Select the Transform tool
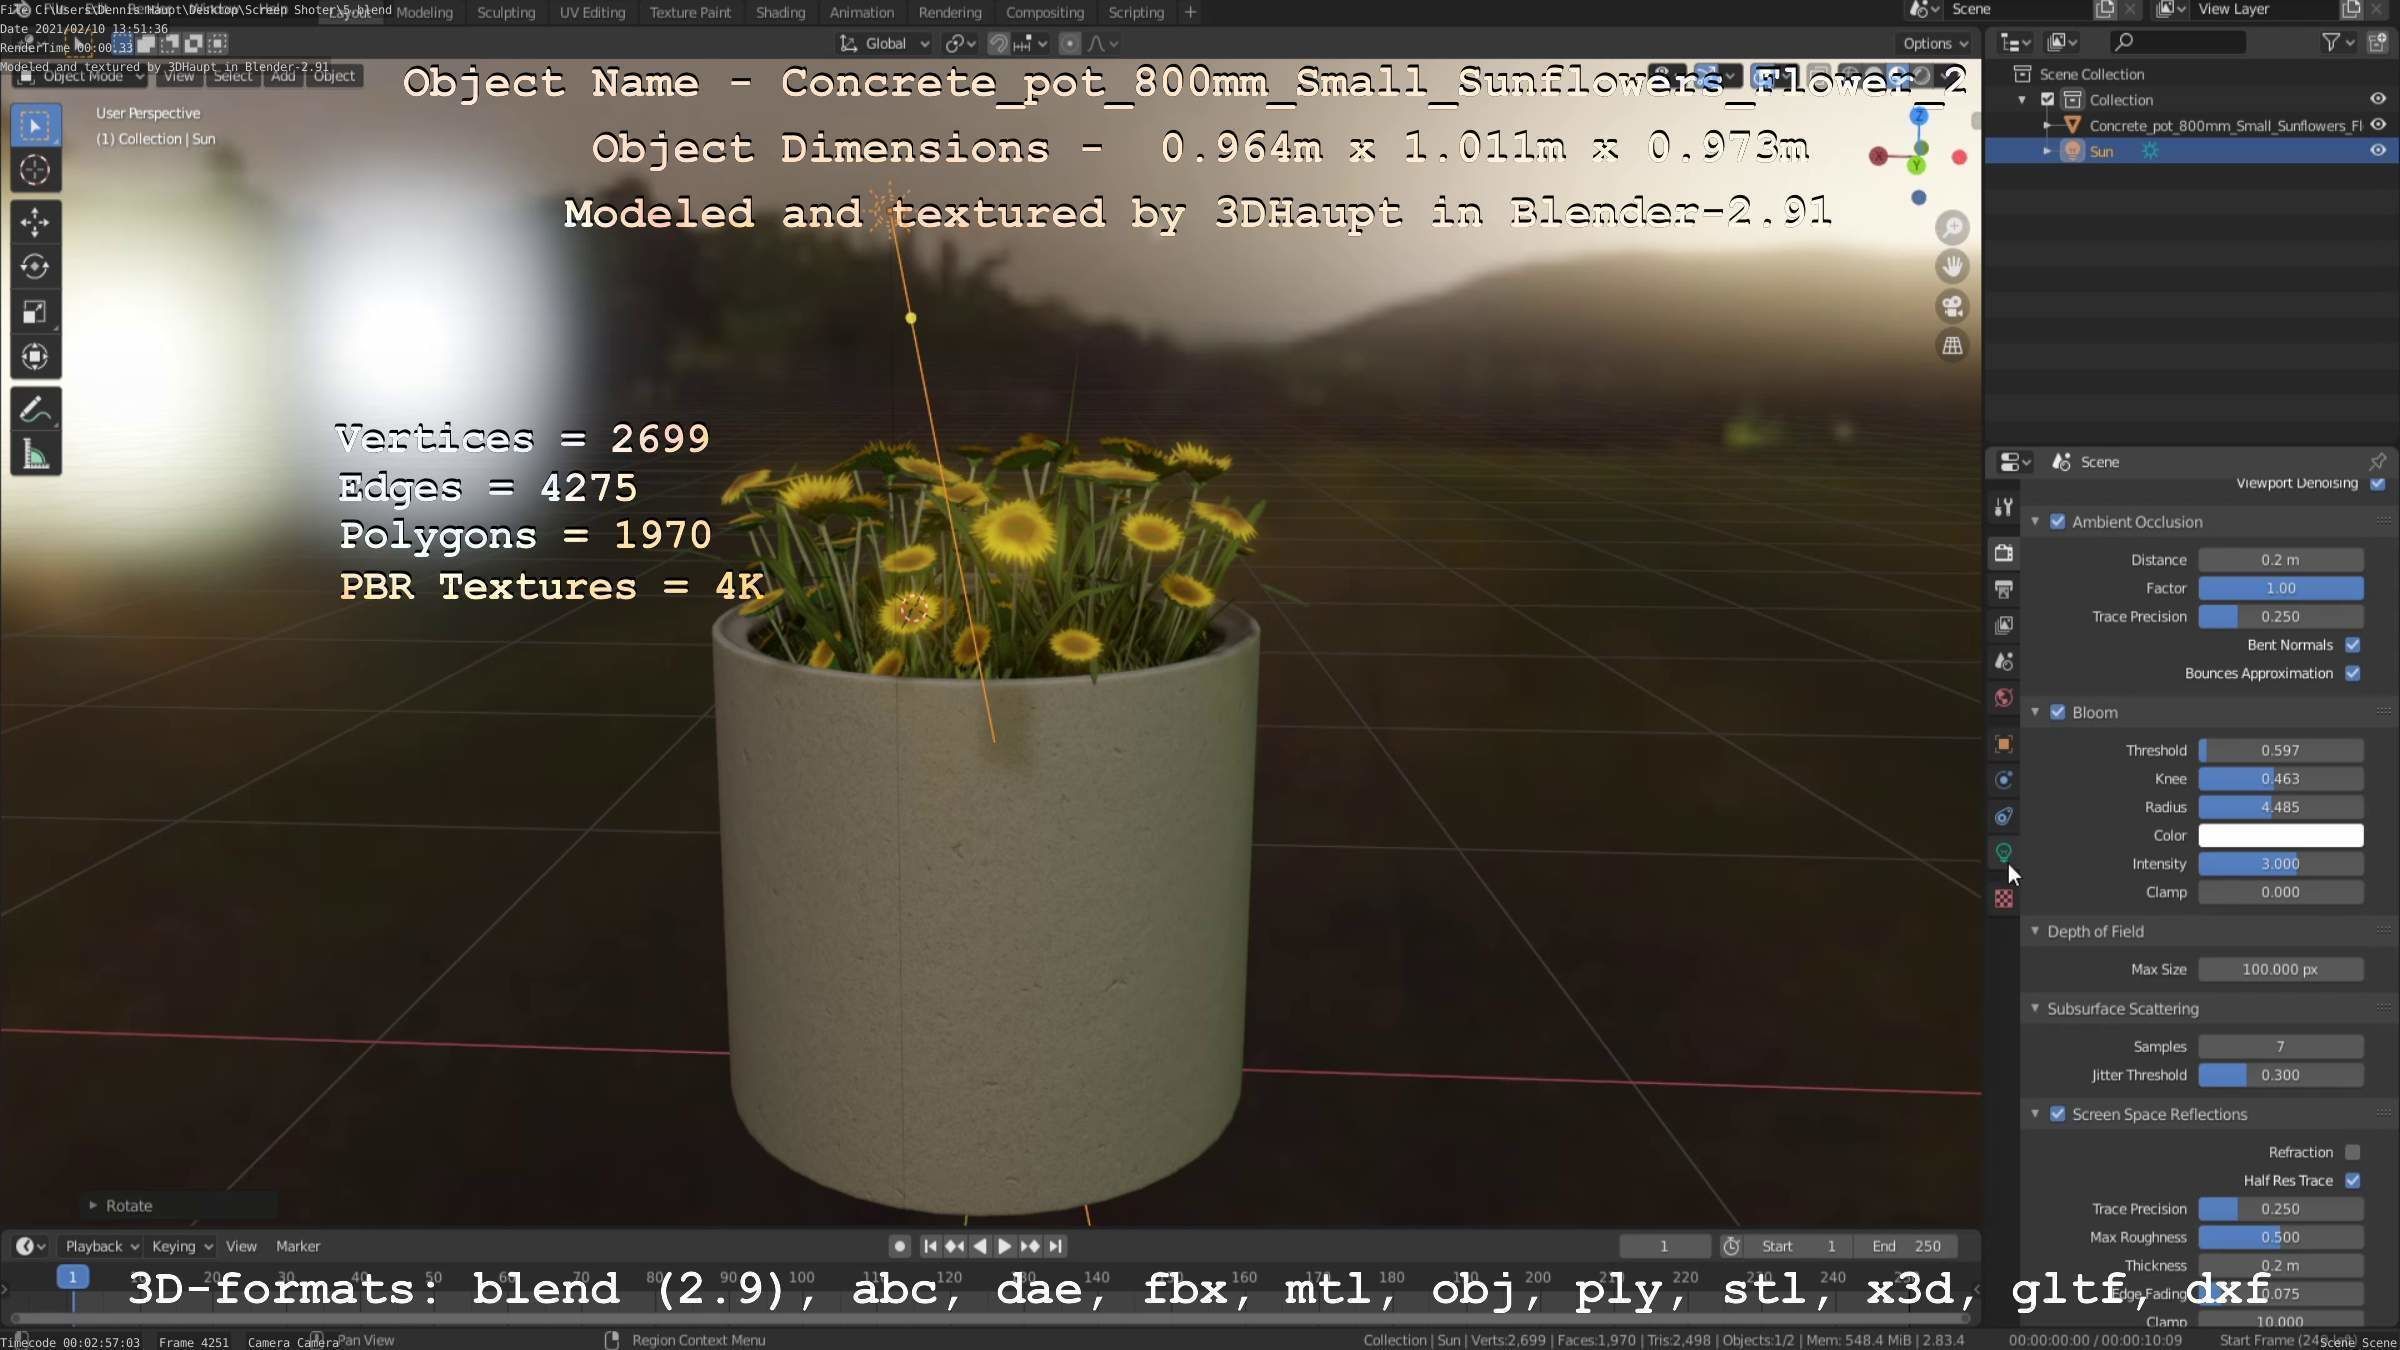The image size is (2400, 1350). tap(35, 357)
